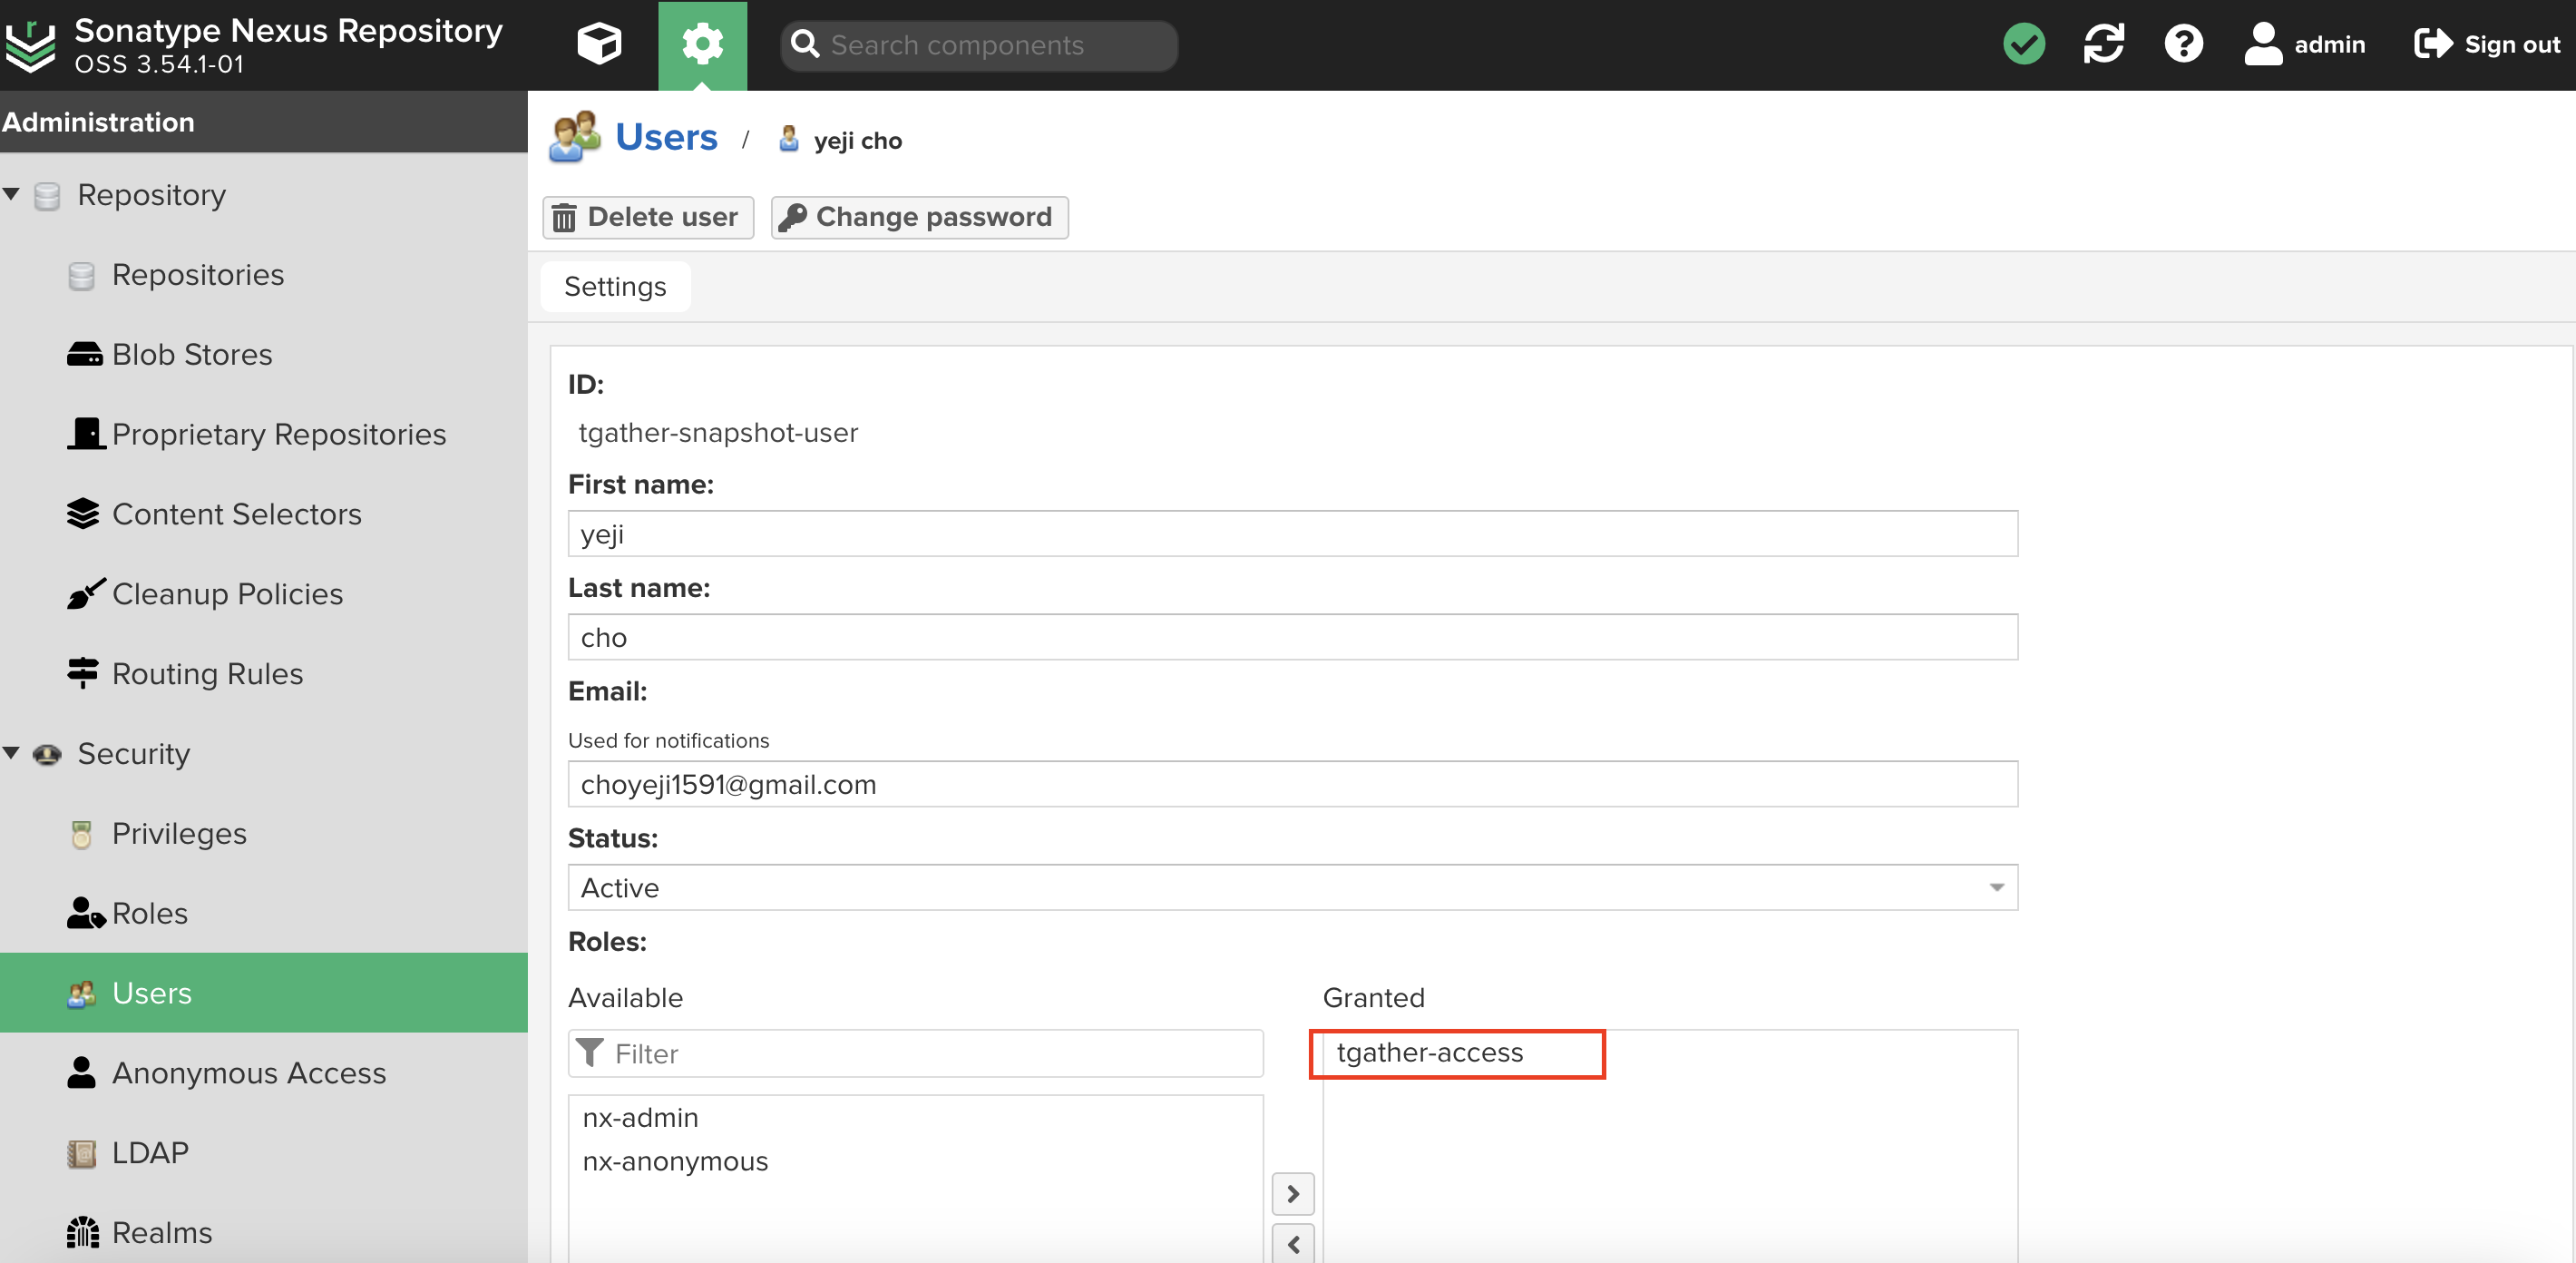Edit the Email field

(x=1292, y=784)
